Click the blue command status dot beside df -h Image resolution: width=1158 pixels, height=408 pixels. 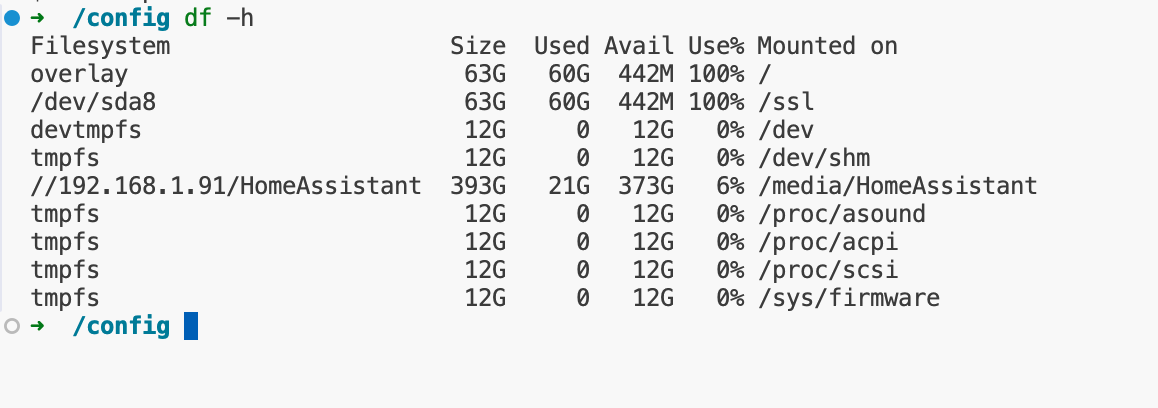[x=12, y=18]
